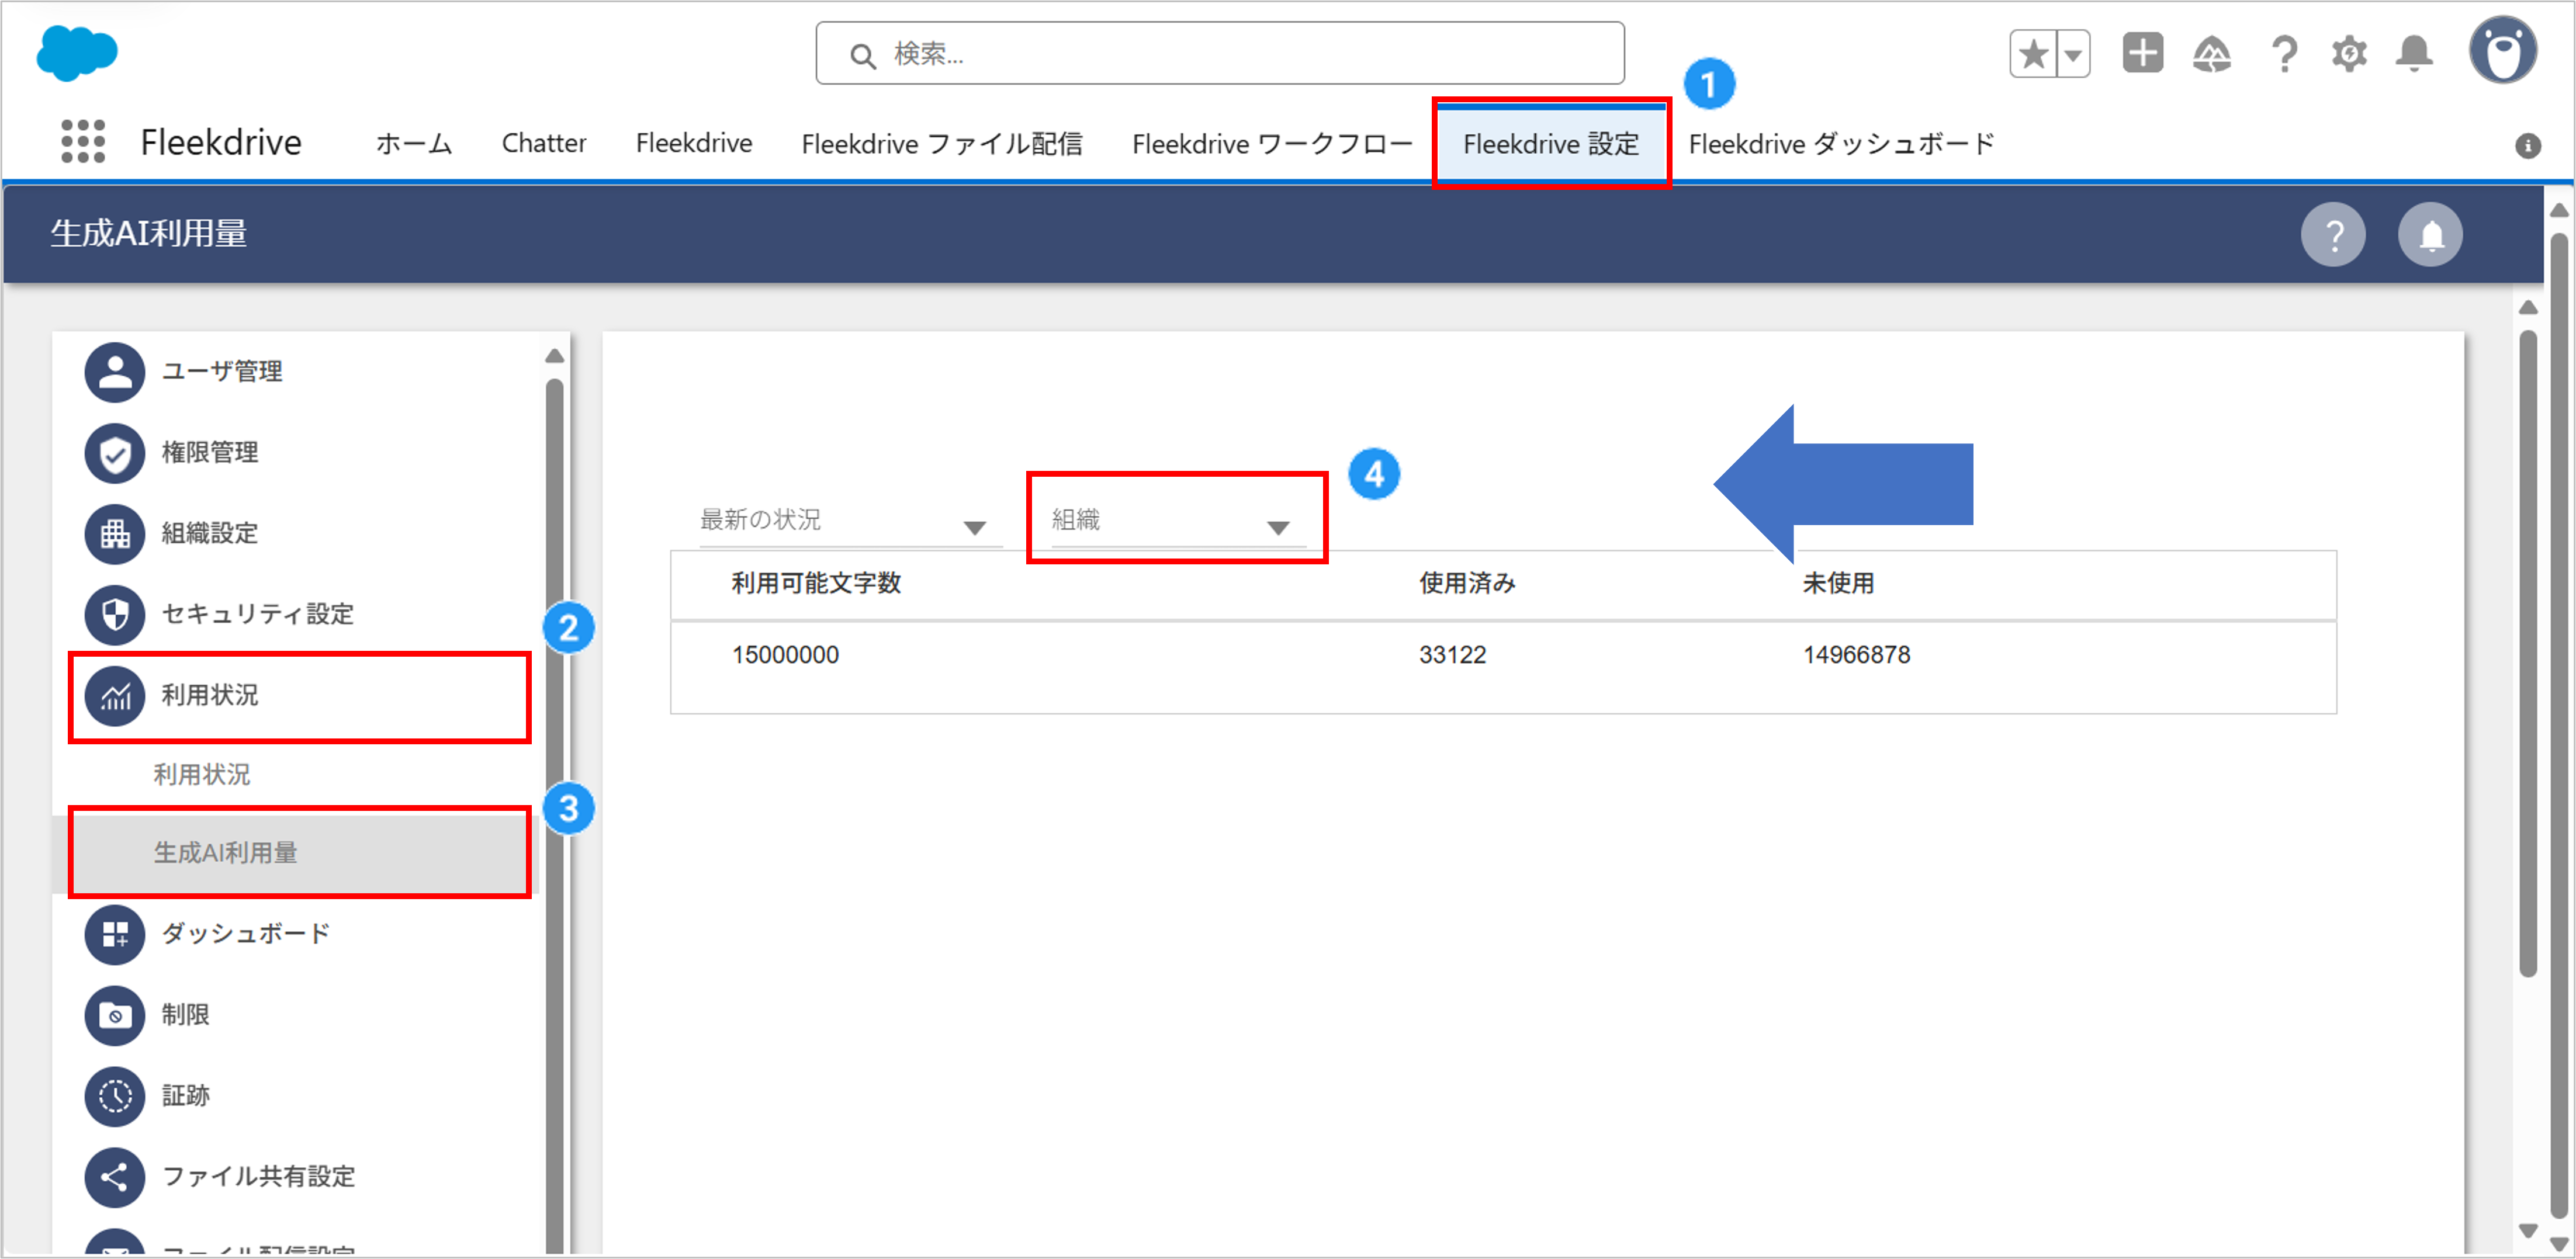Image resolution: width=2576 pixels, height=1259 pixels.
Task: Click the favorites star icon
Action: (2033, 54)
